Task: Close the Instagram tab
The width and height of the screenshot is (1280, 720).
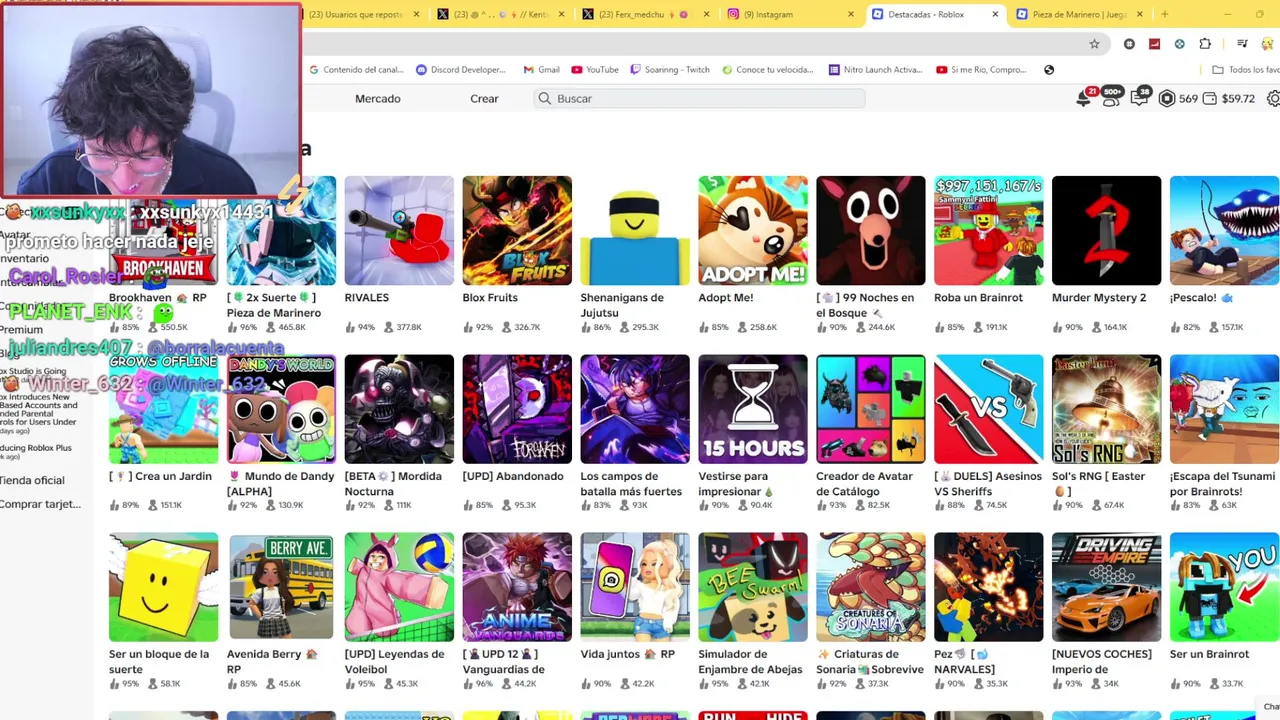Action: point(851,14)
